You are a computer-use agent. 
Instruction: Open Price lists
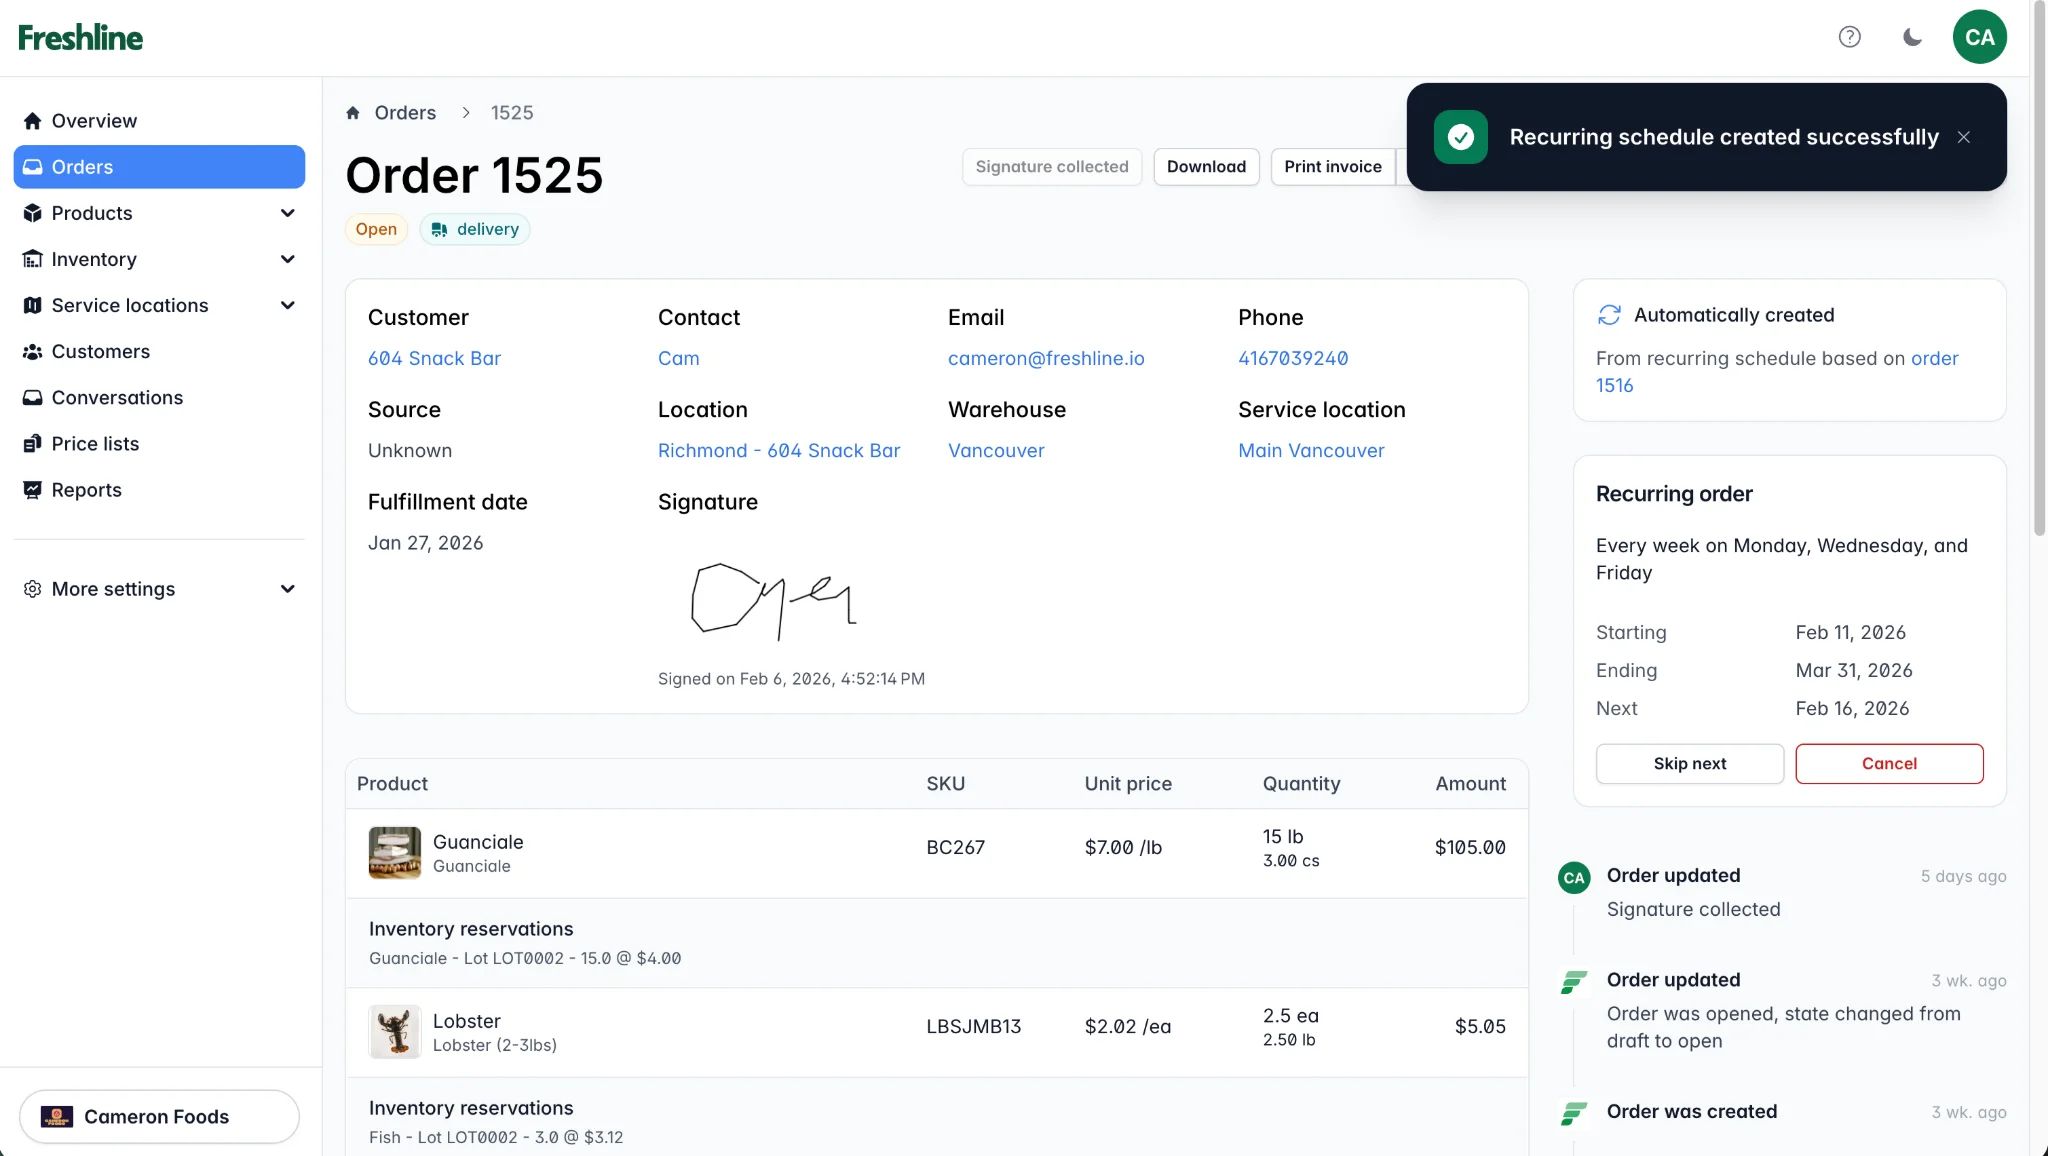(x=95, y=443)
